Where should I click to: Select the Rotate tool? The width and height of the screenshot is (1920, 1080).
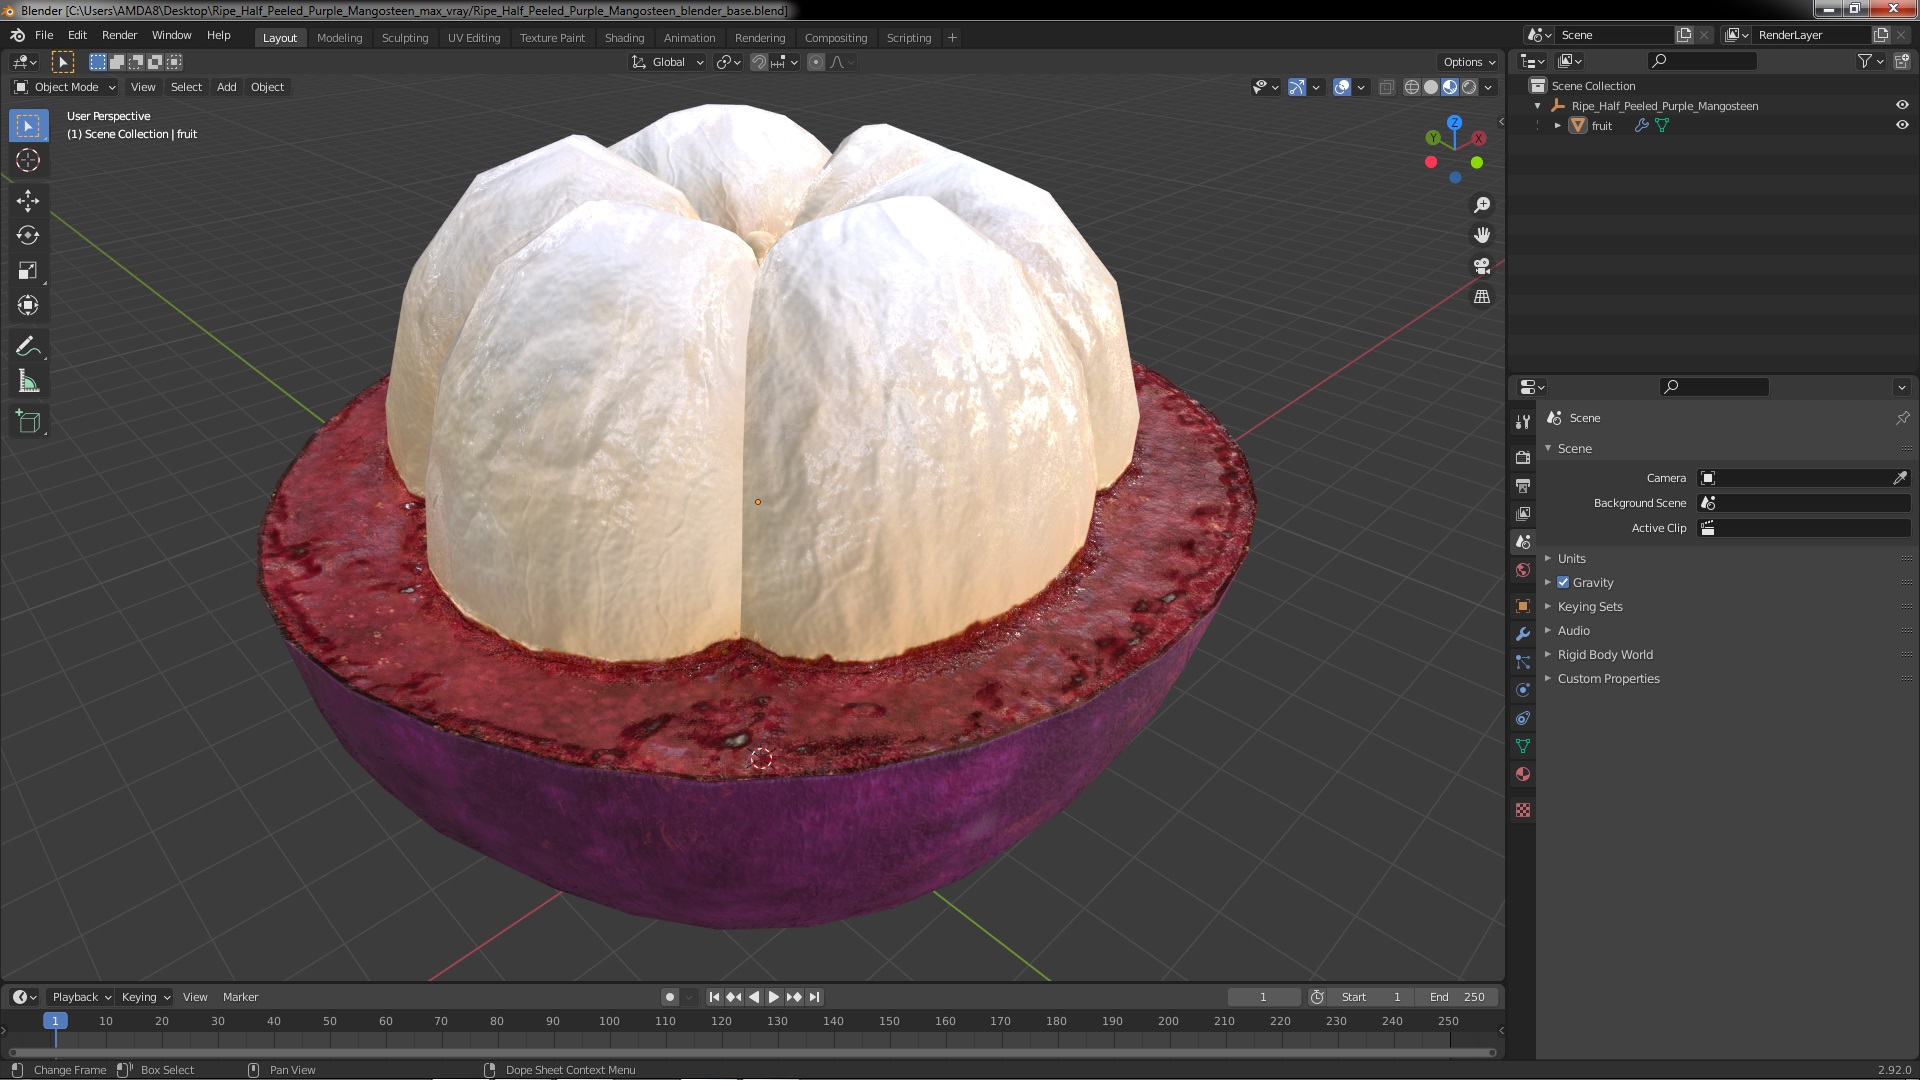(28, 235)
